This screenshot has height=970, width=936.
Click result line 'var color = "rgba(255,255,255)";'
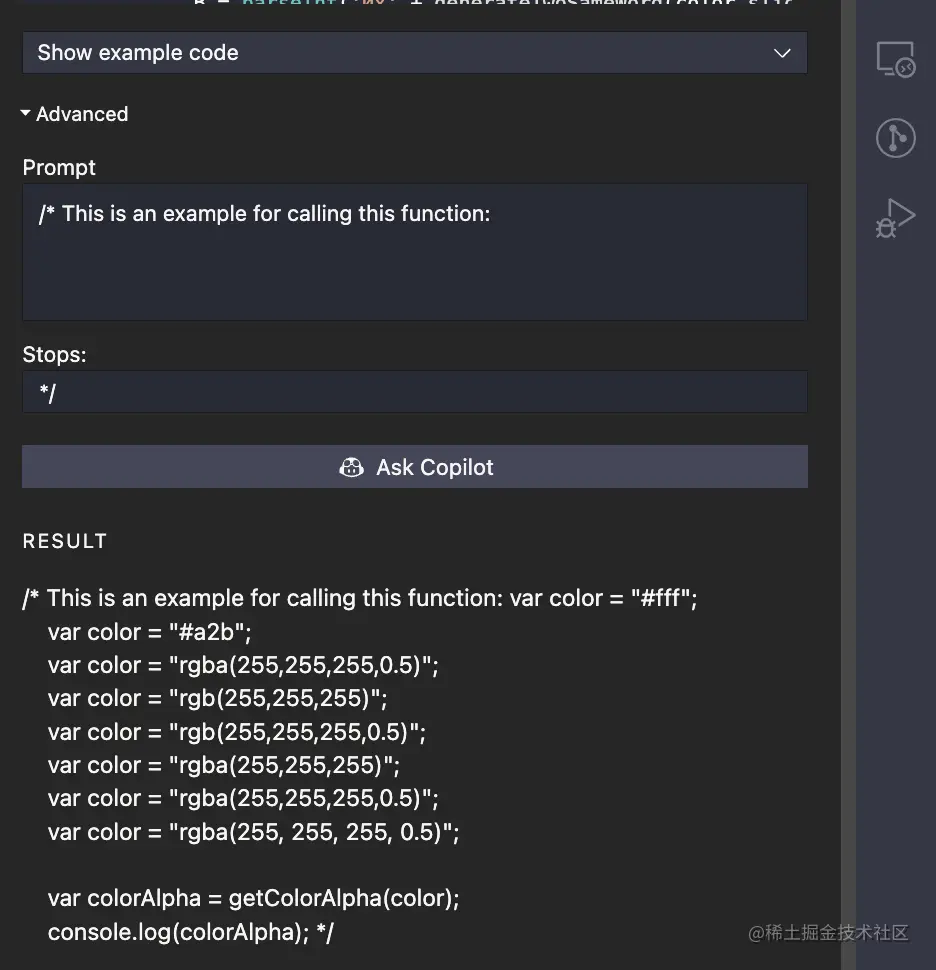click(224, 765)
